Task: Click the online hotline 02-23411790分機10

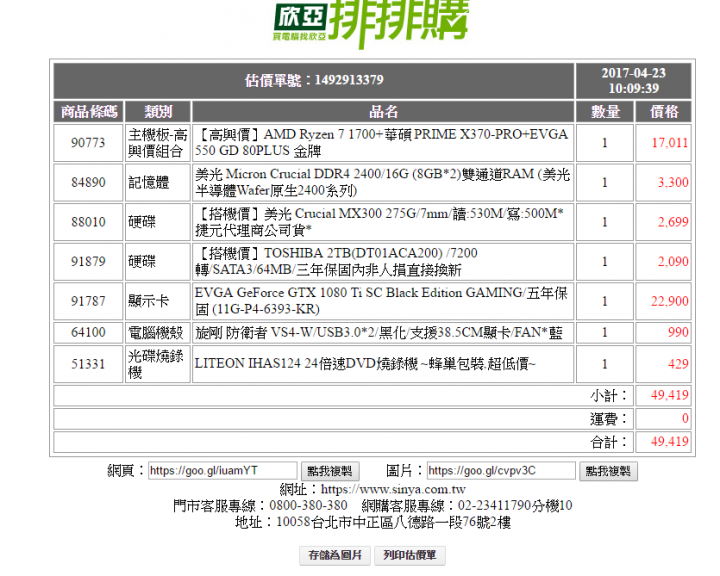Action: click(x=515, y=506)
